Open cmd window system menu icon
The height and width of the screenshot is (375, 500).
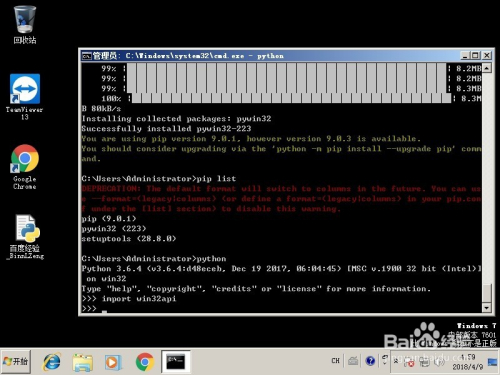click(87, 56)
